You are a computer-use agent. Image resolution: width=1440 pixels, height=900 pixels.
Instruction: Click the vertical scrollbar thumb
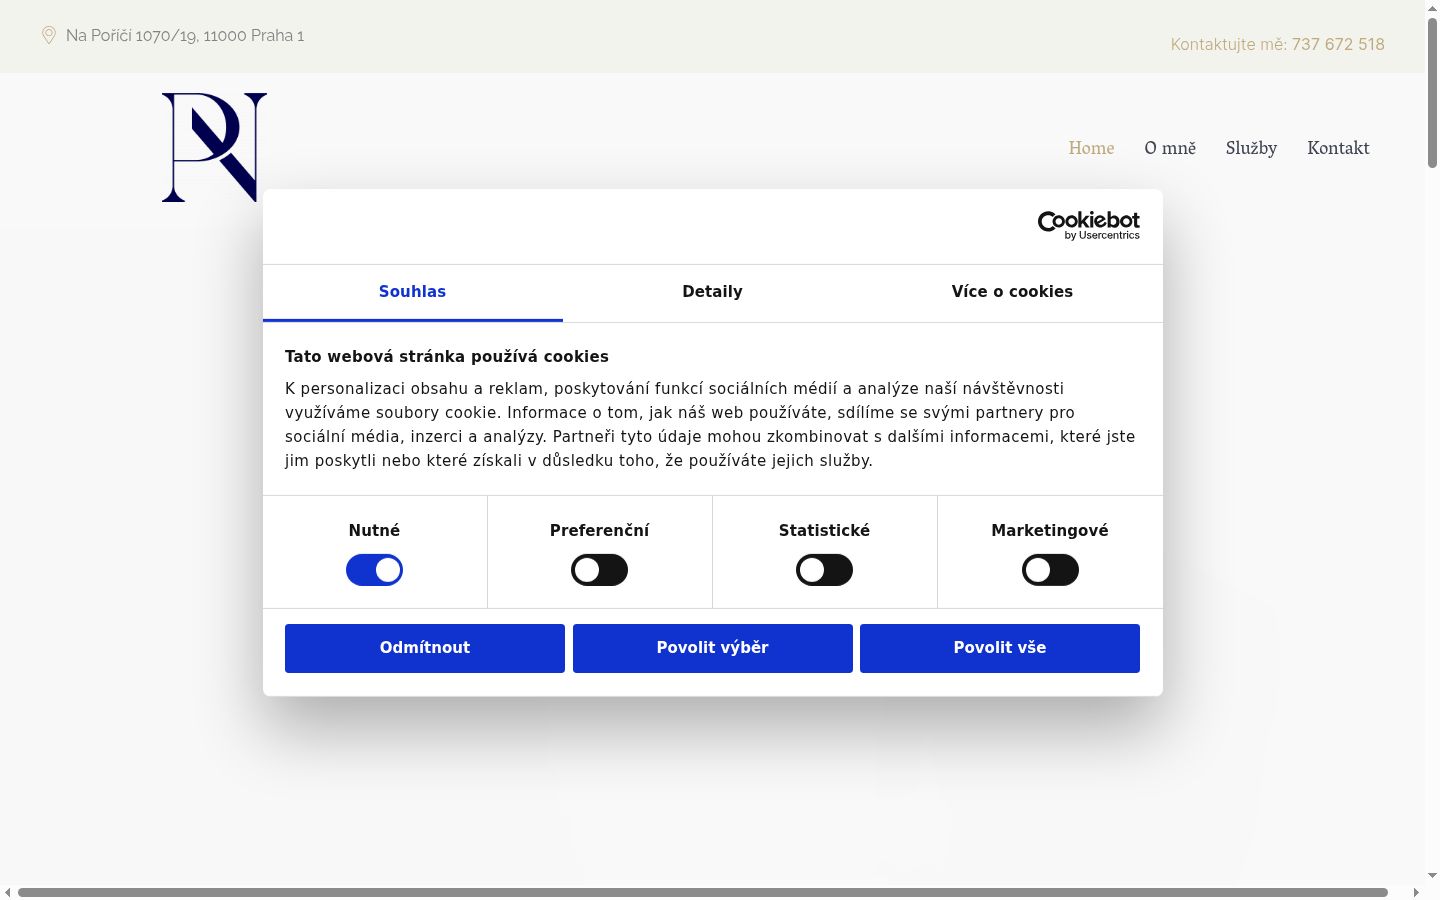click(x=1432, y=92)
